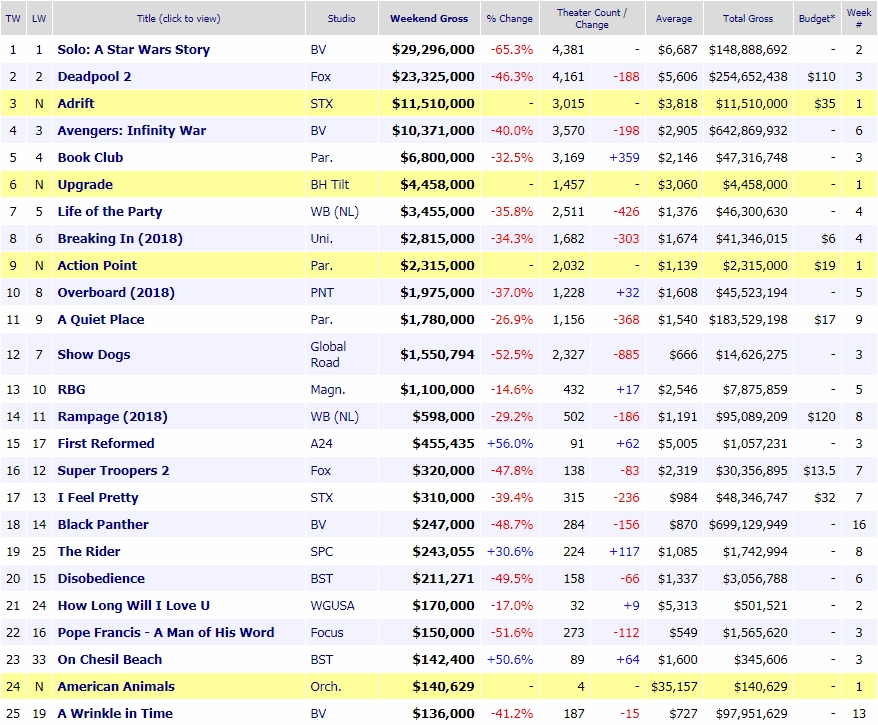Open Pope Francis - A Man of His Word
The image size is (878, 725).
coord(166,633)
